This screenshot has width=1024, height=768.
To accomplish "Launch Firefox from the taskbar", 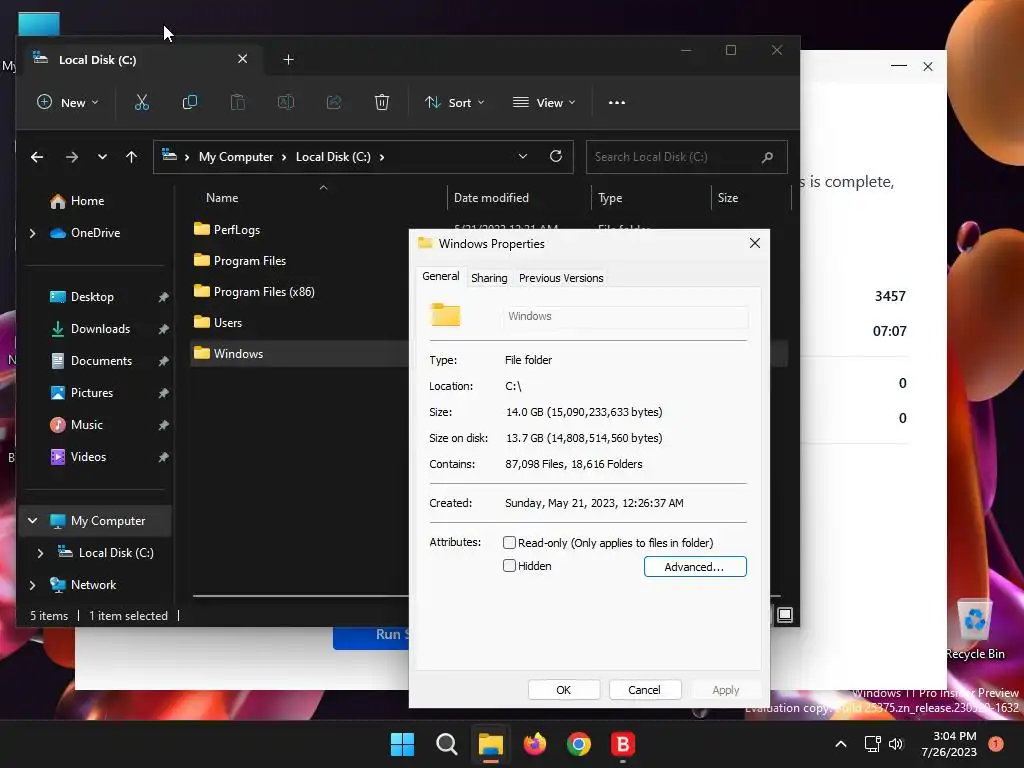I will point(535,744).
